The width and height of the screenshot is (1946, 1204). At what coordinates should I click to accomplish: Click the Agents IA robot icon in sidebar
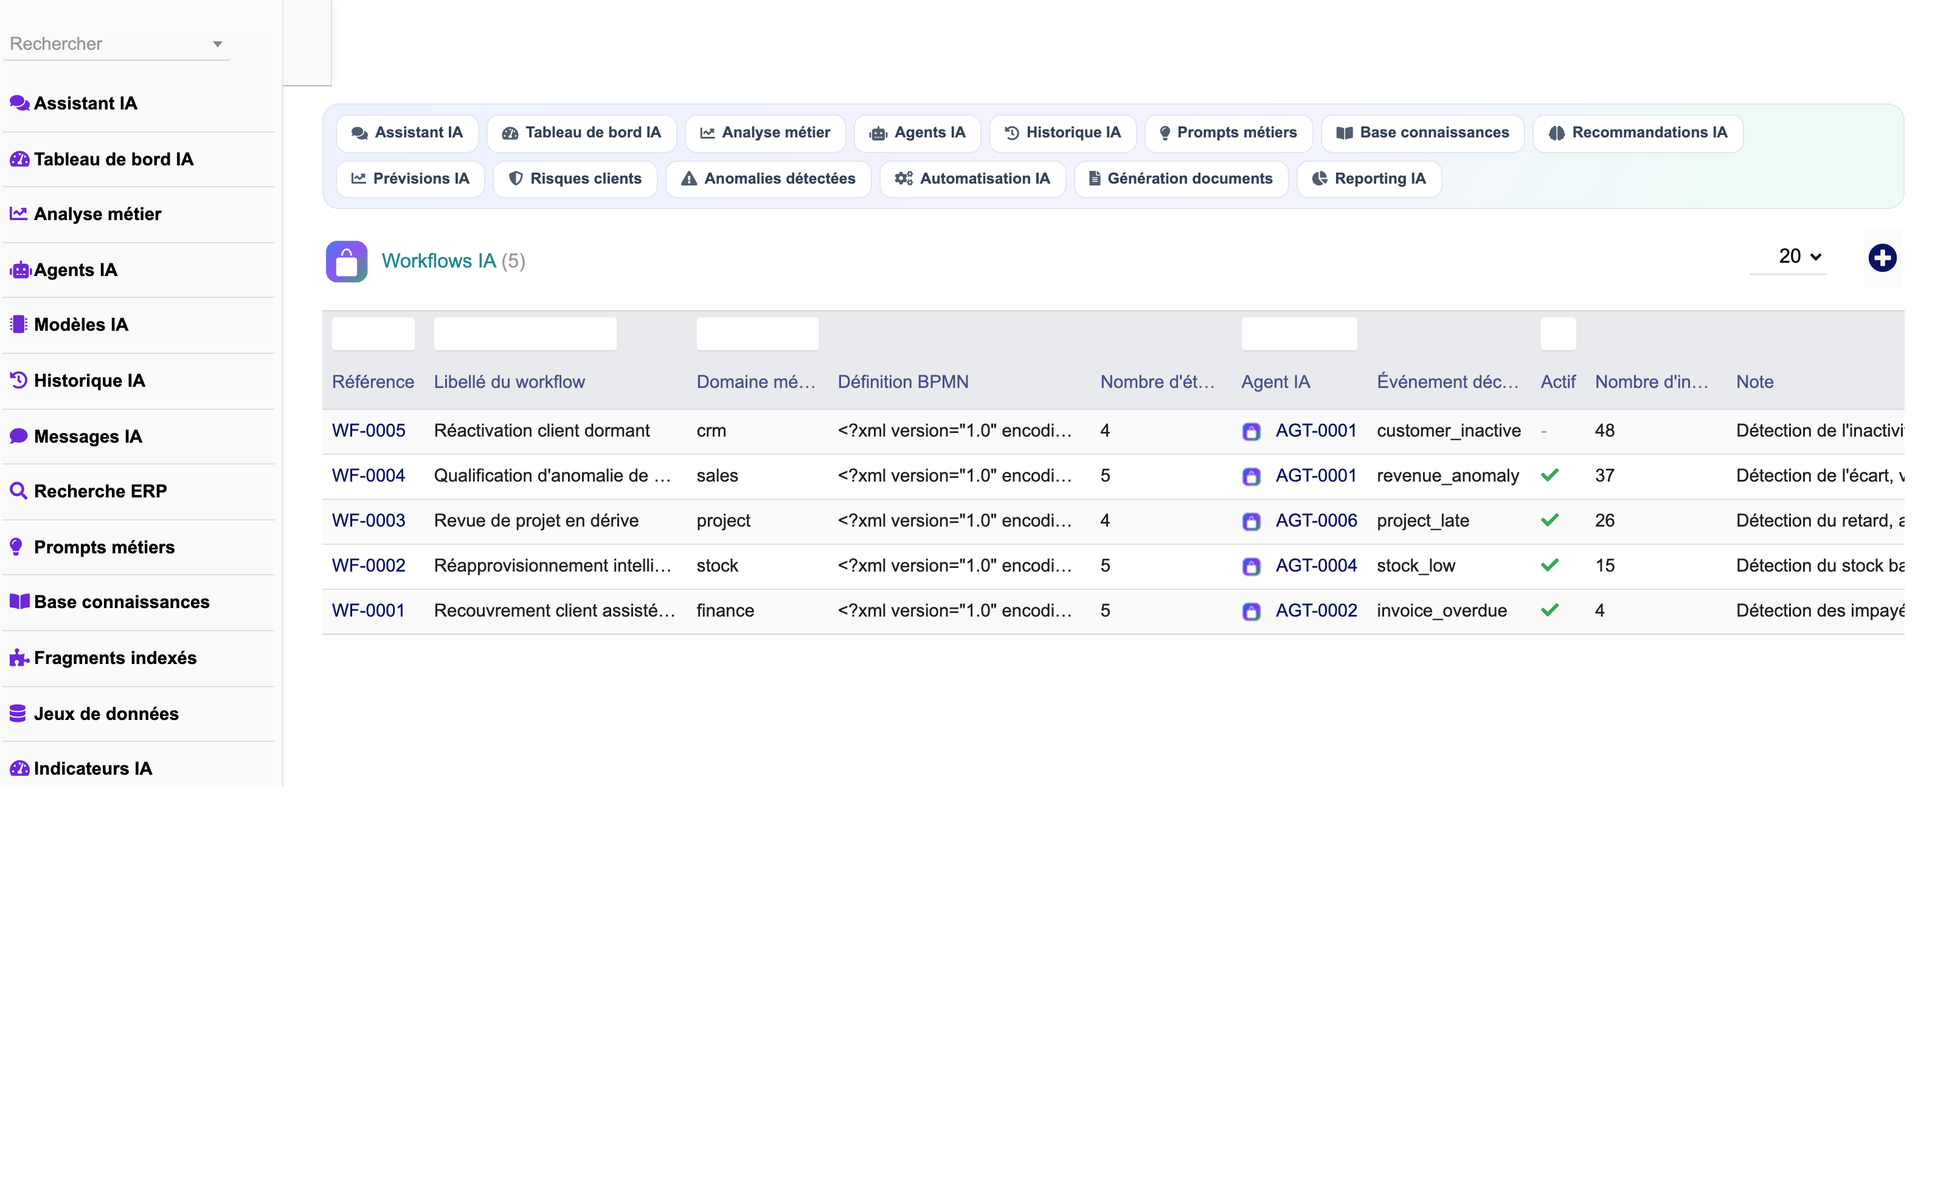(19, 270)
